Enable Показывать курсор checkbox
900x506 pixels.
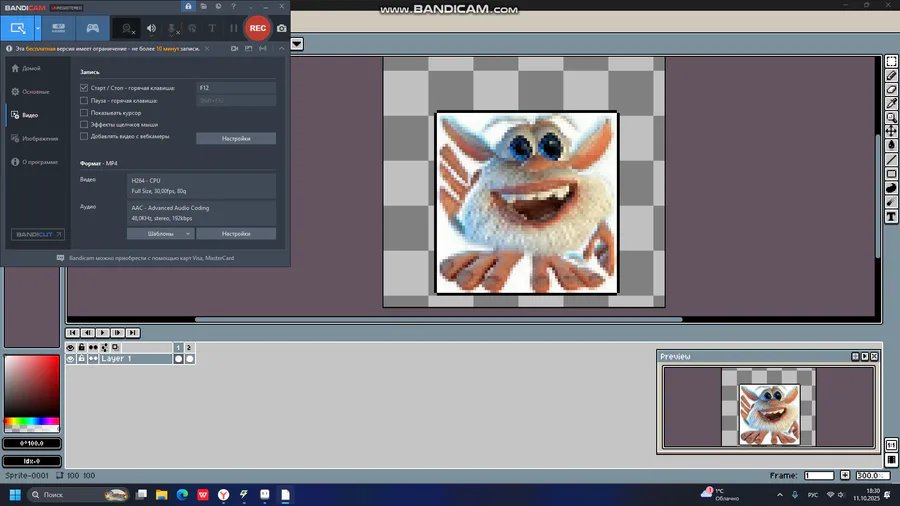[x=84, y=112]
